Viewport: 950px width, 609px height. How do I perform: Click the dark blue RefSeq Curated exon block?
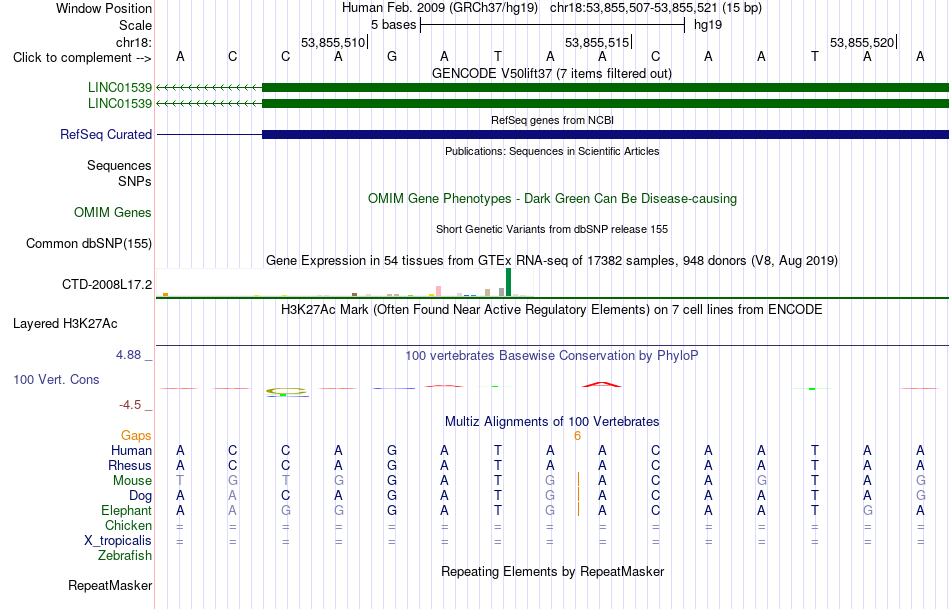tap(605, 135)
